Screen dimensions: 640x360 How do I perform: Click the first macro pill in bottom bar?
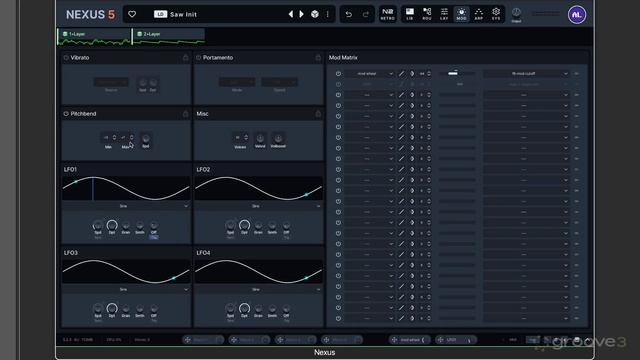[x=203, y=340]
